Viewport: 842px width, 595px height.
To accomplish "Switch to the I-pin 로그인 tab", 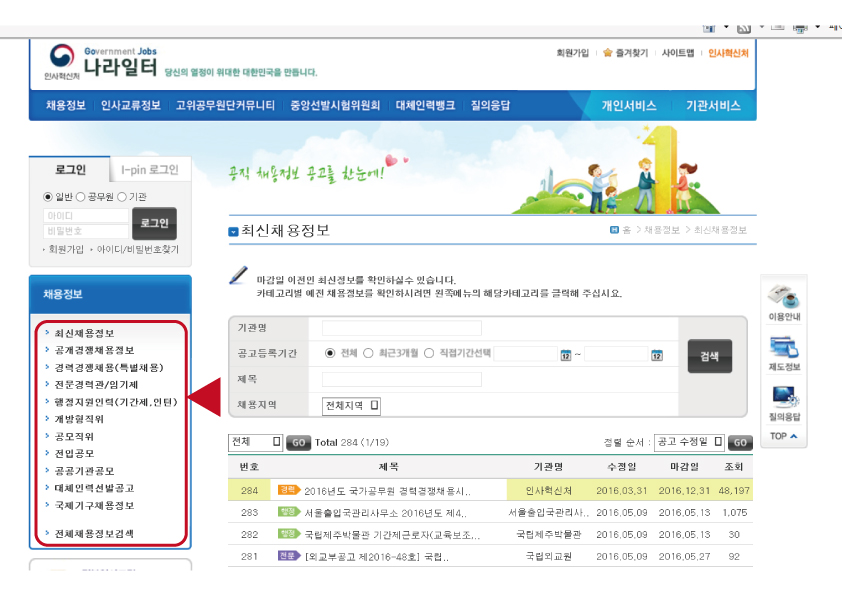I will tap(150, 170).
